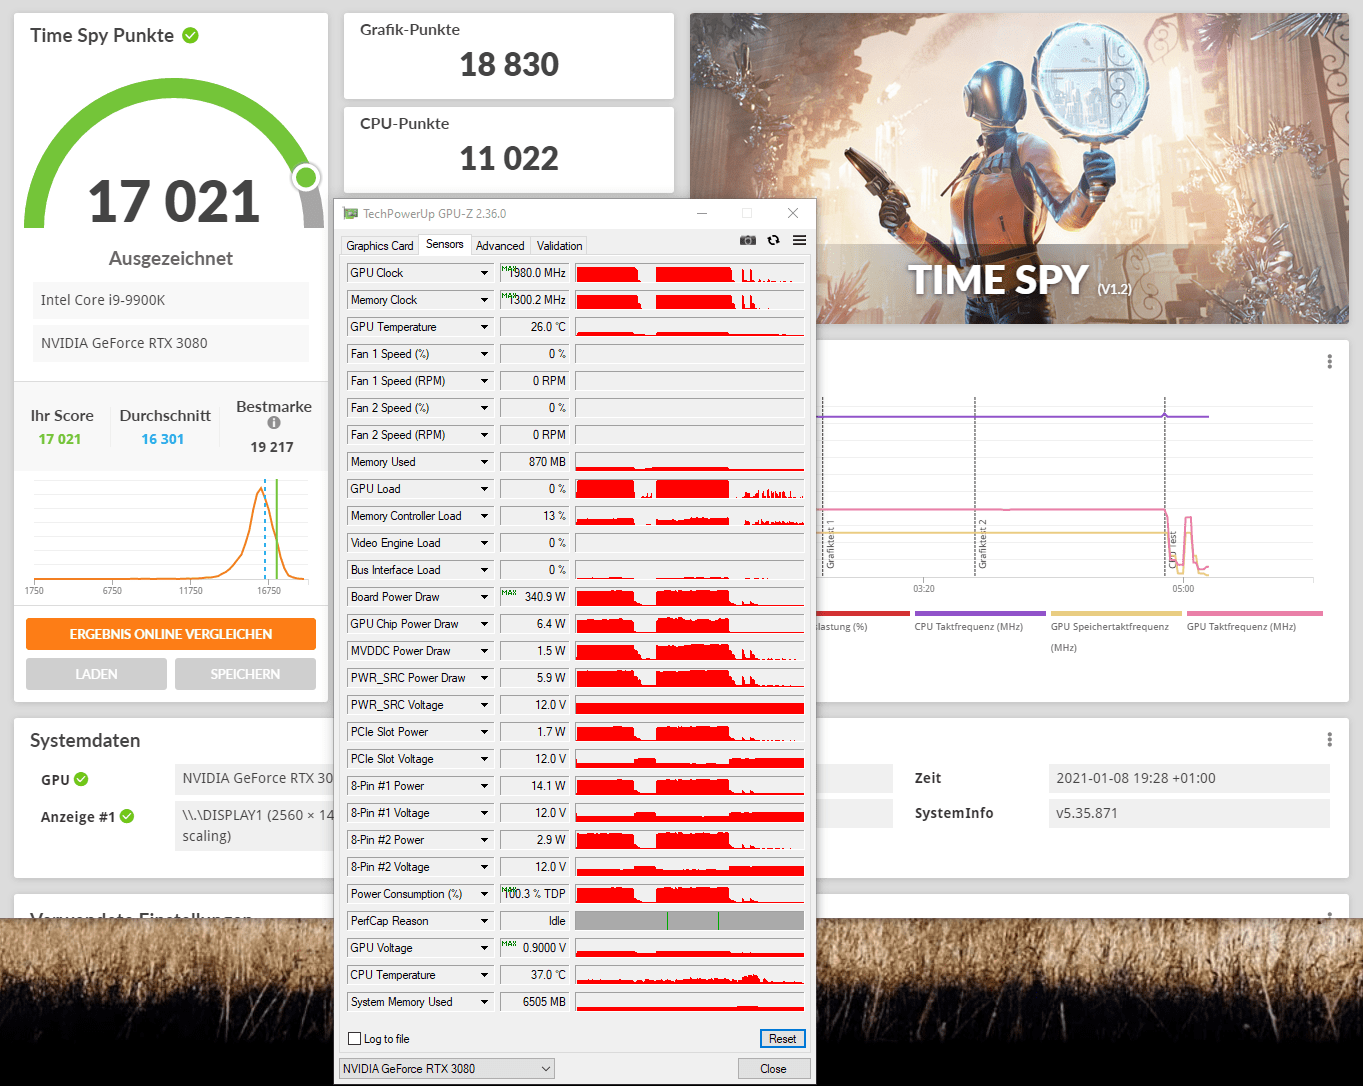Click the green check next to GPU

tap(81, 780)
